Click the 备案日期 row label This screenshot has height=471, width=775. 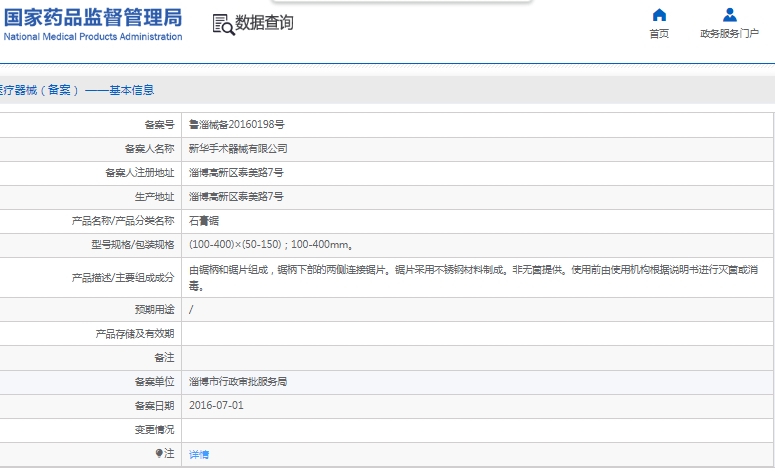154,406
